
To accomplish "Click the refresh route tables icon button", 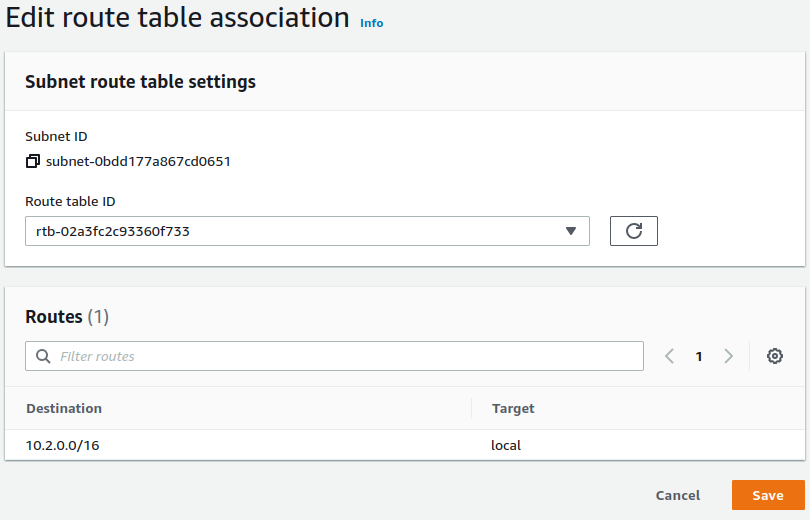I will pyautogui.click(x=633, y=231).
